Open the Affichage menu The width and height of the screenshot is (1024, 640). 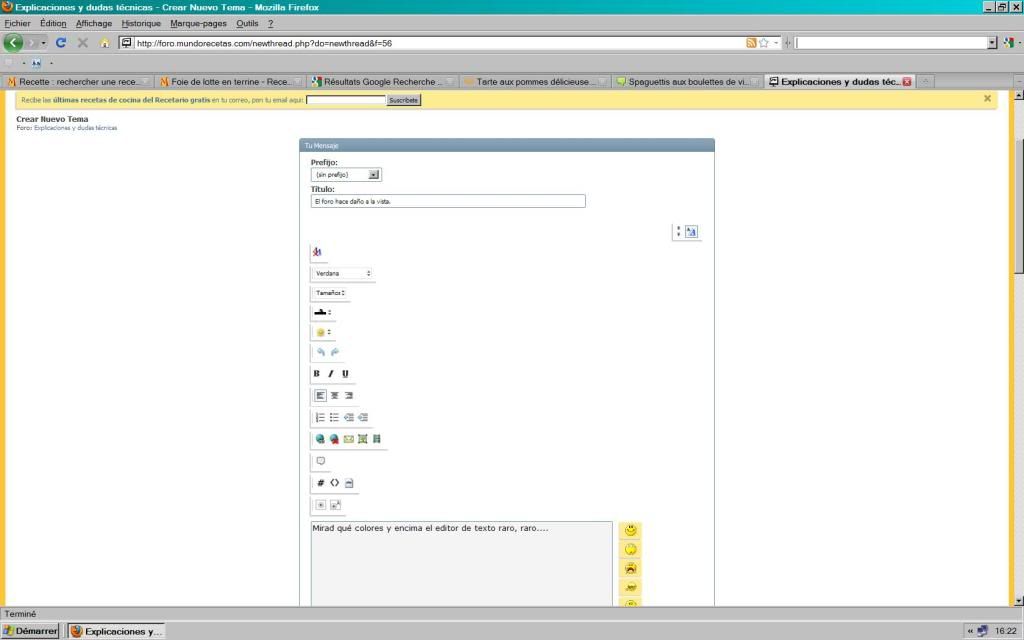pyautogui.click(x=93, y=24)
